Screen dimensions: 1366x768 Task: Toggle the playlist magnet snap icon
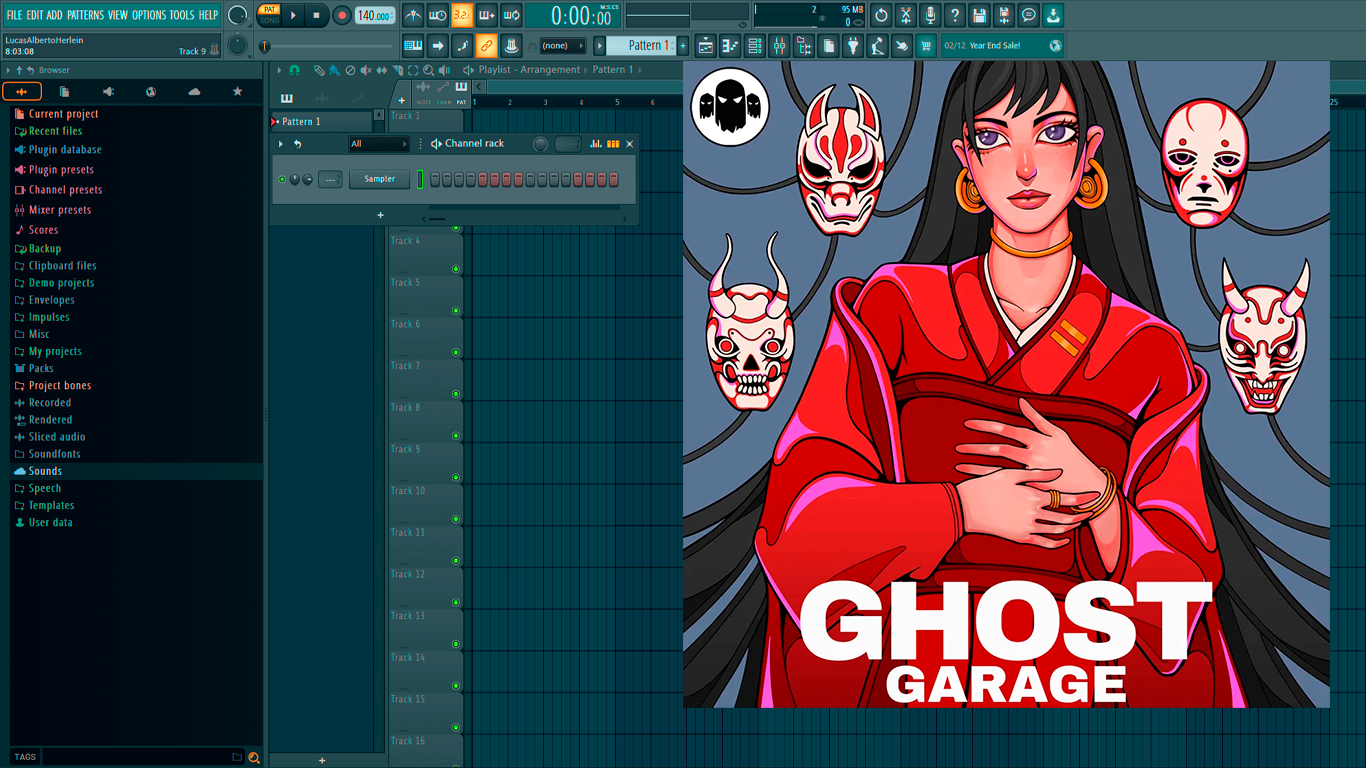[294, 70]
